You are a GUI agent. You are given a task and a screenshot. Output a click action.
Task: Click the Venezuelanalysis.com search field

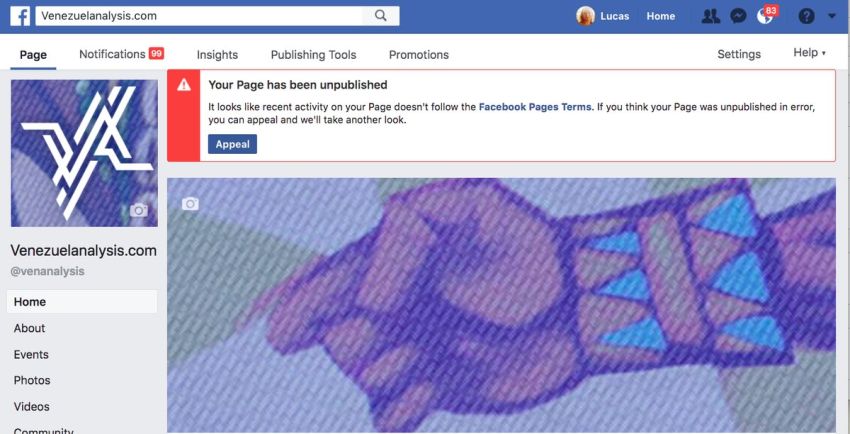(x=199, y=16)
